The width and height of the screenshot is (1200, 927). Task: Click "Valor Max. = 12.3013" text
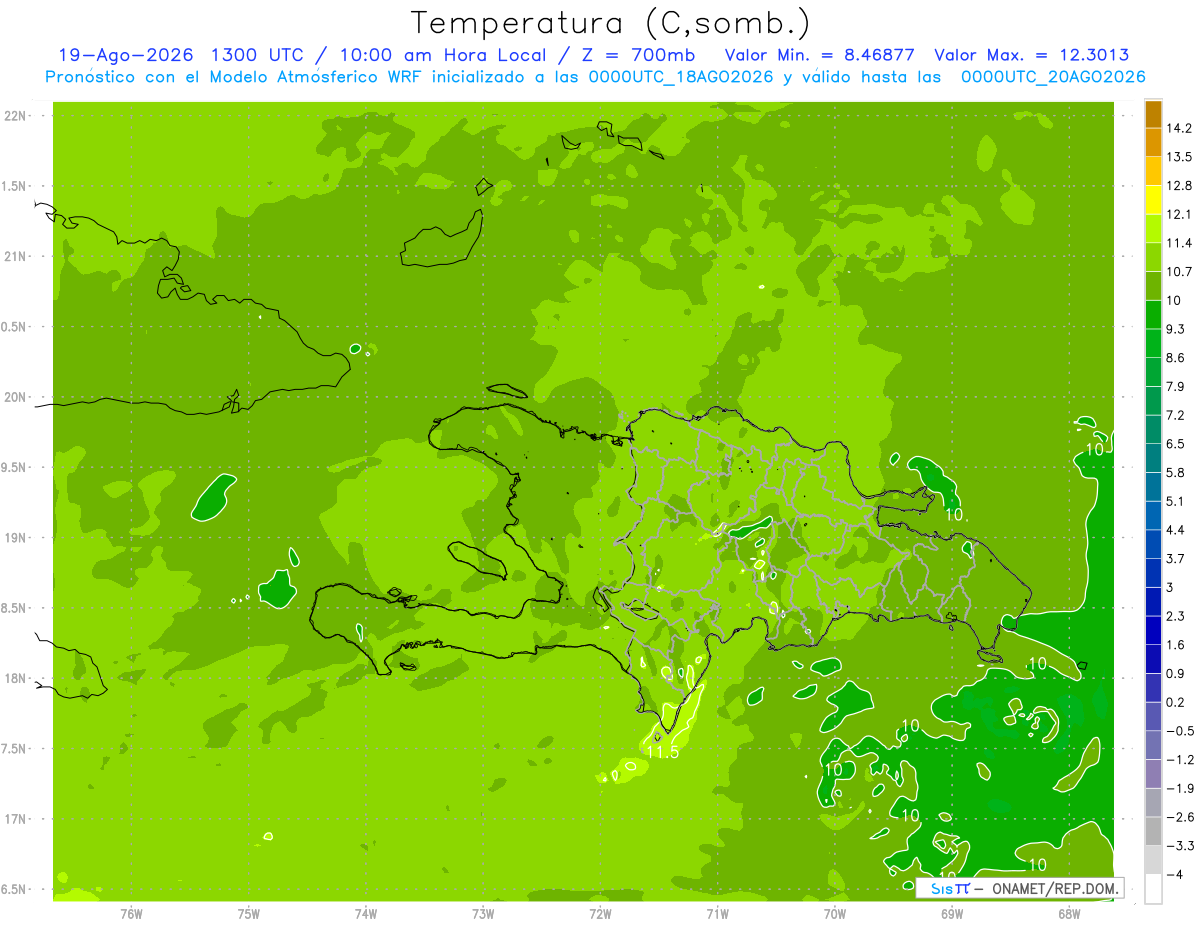click(x=1032, y=56)
